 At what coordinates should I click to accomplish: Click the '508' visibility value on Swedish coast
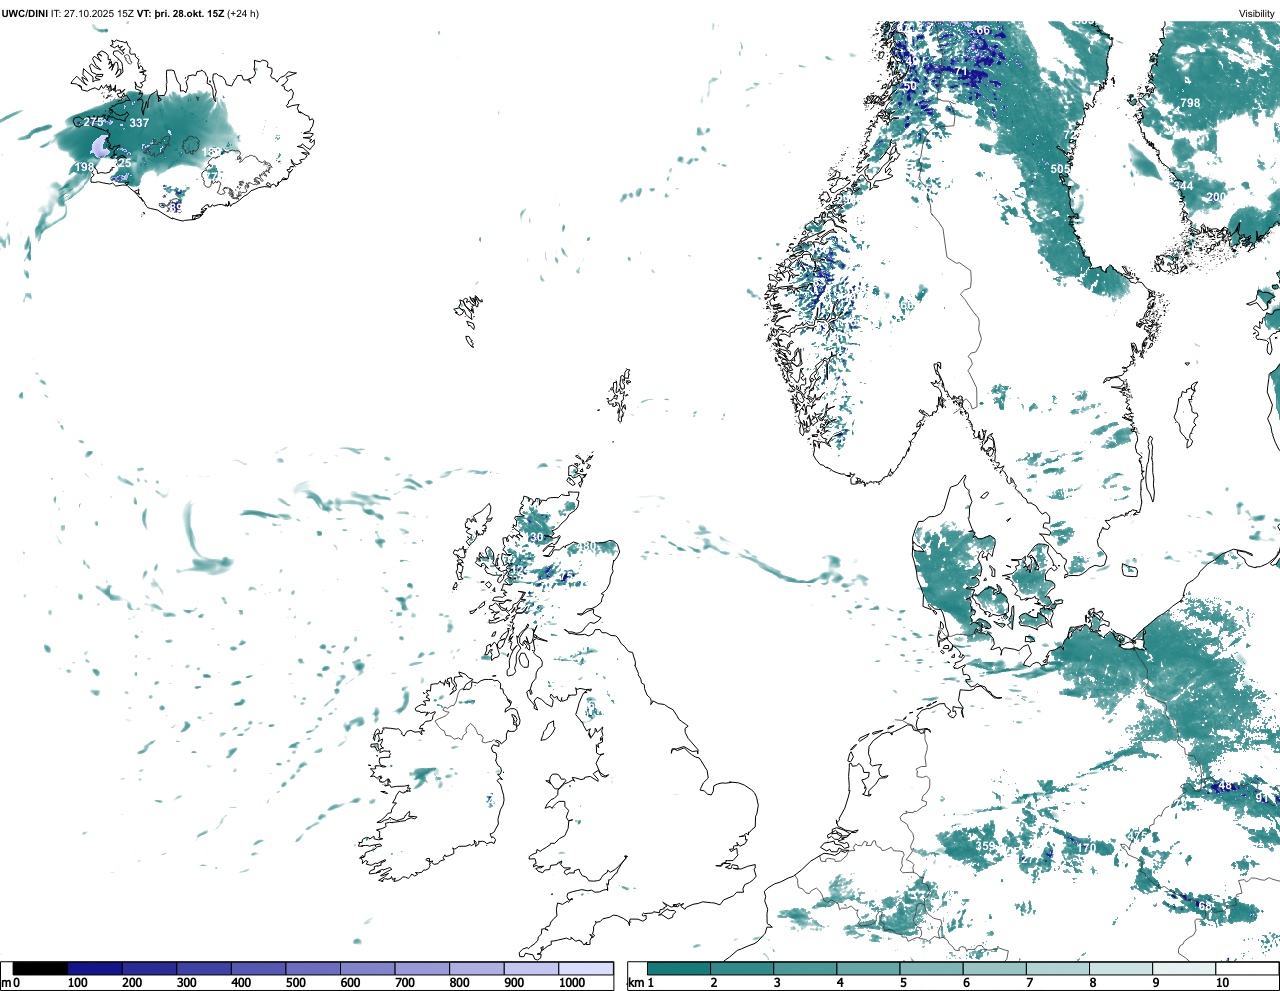[x=1060, y=170]
